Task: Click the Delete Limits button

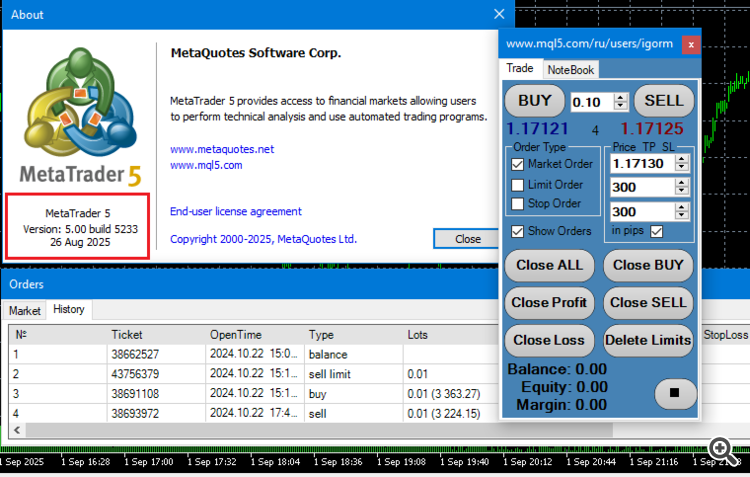Action: [648, 340]
